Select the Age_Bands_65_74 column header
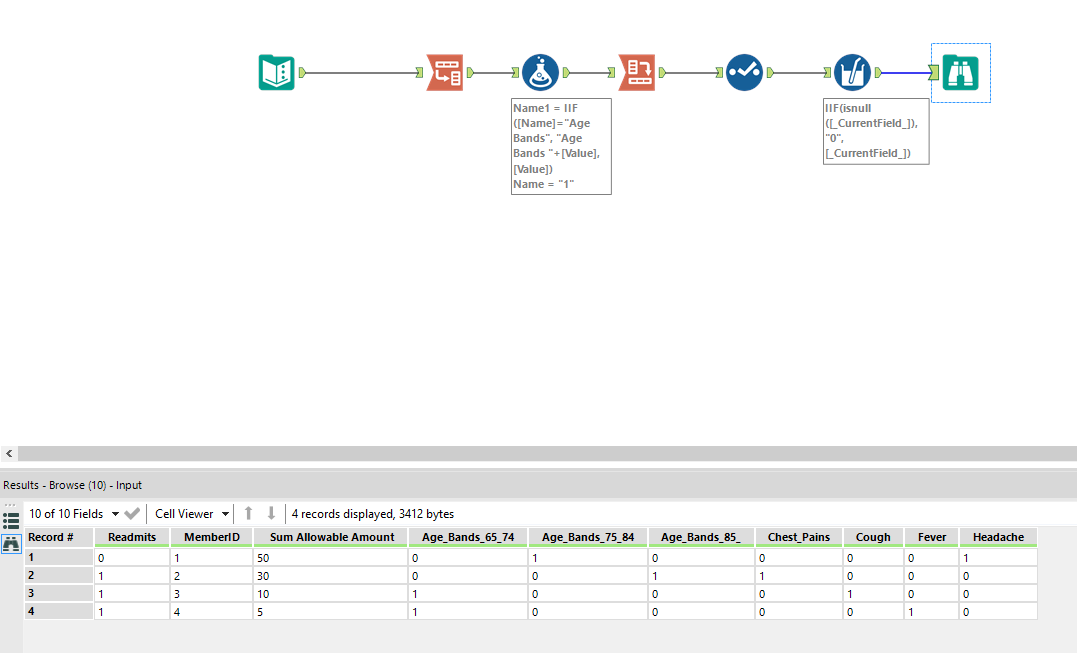The height and width of the screenshot is (653, 1077). (468, 536)
